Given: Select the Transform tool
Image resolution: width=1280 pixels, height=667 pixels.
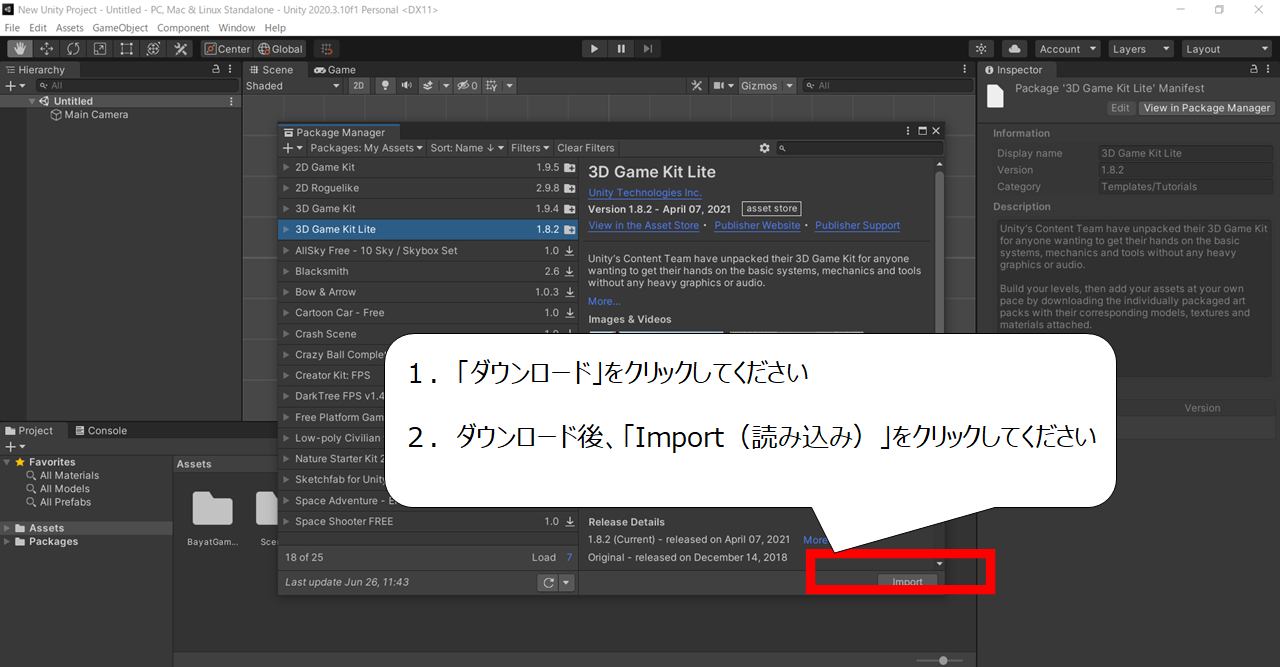Looking at the screenshot, I should tap(154, 48).
